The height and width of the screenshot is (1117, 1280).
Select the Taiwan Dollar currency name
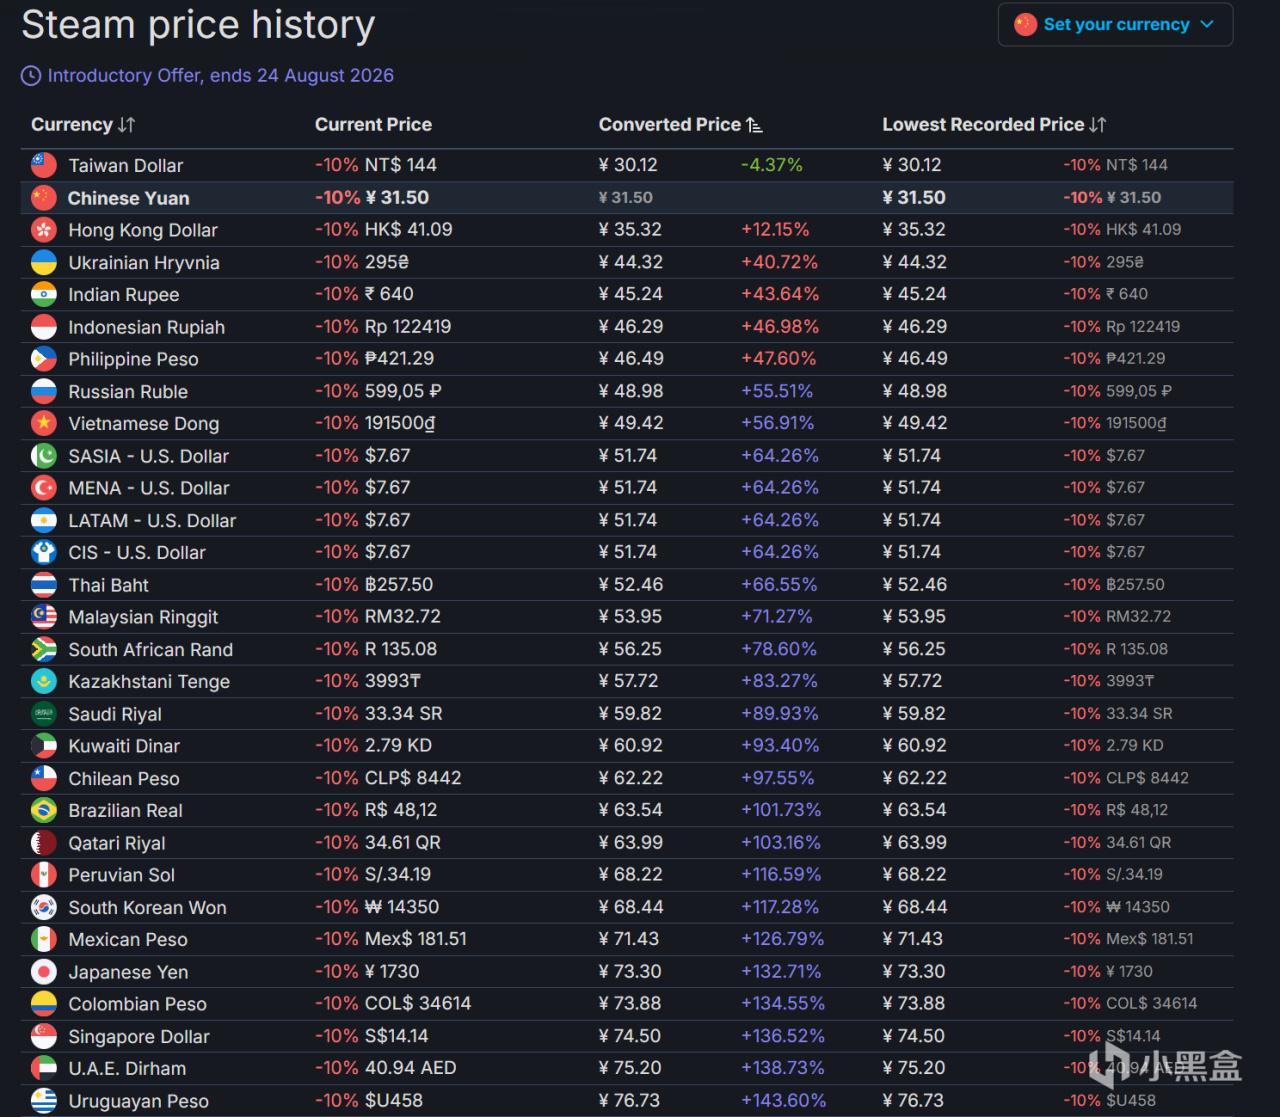click(126, 166)
